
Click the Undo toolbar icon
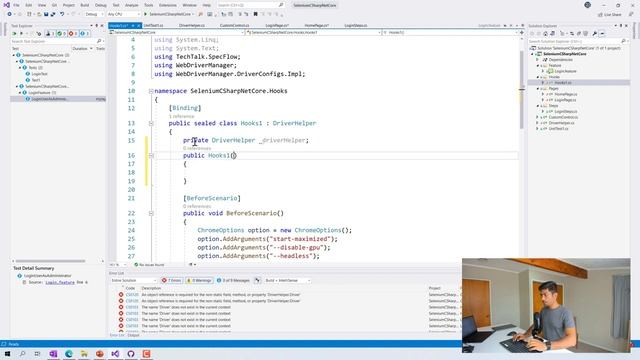pos(62,14)
